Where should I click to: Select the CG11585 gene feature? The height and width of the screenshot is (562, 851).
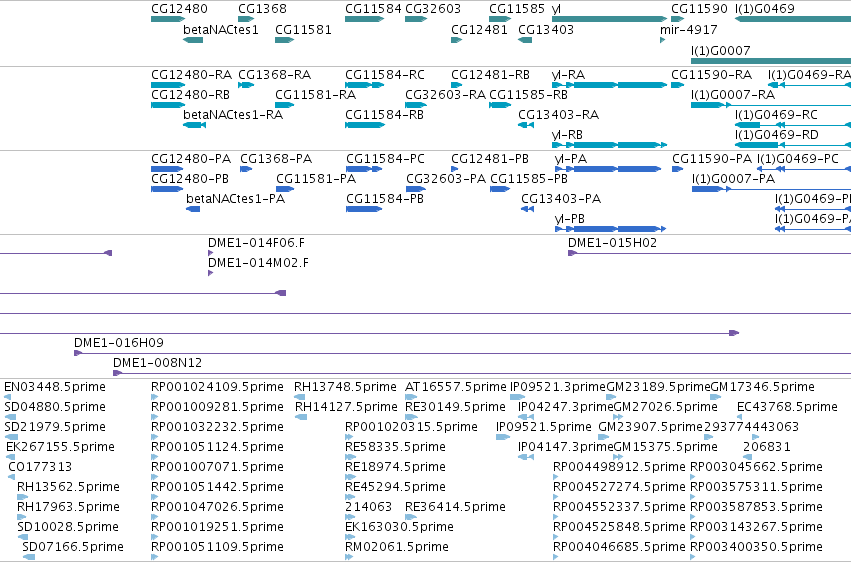[500, 19]
